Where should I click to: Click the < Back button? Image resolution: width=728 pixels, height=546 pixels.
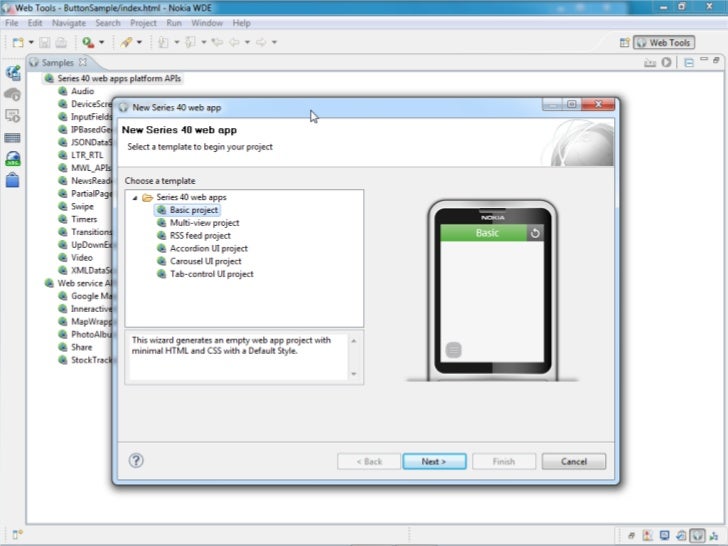coord(369,462)
